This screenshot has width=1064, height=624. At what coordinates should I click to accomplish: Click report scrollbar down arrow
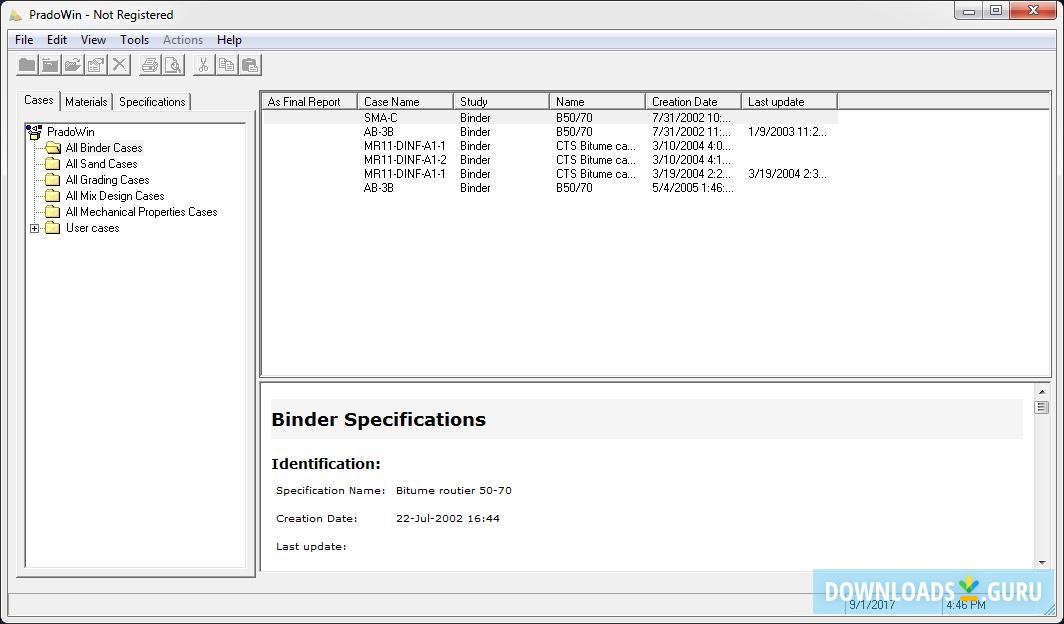click(x=1042, y=562)
